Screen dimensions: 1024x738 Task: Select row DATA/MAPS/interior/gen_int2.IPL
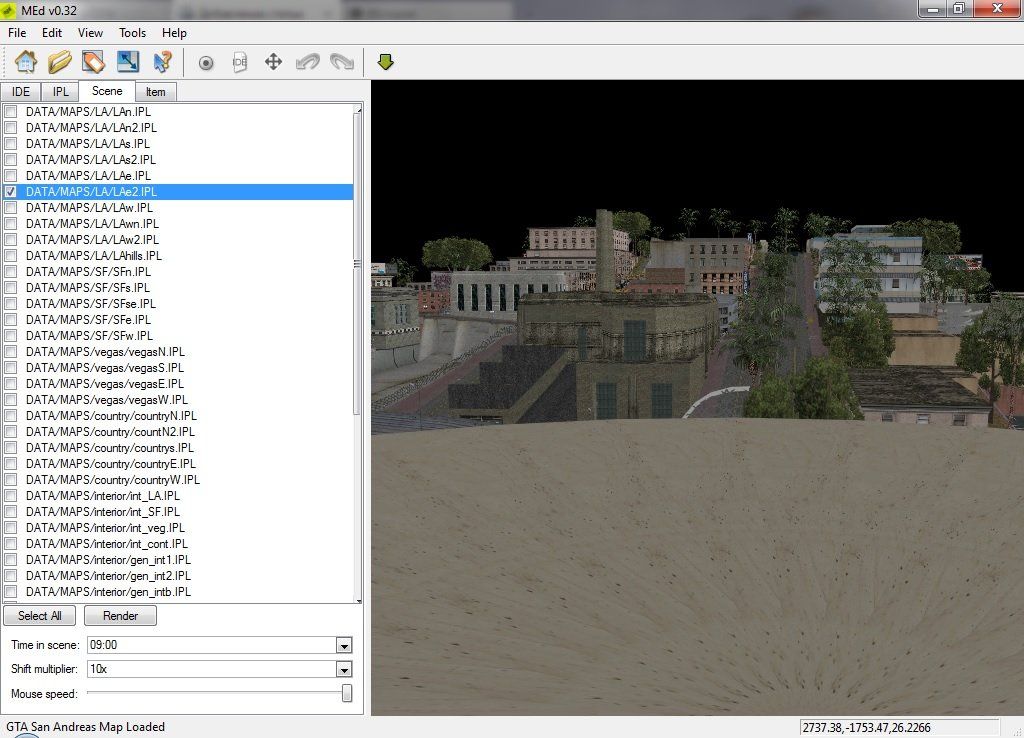pyautogui.click(x=178, y=575)
